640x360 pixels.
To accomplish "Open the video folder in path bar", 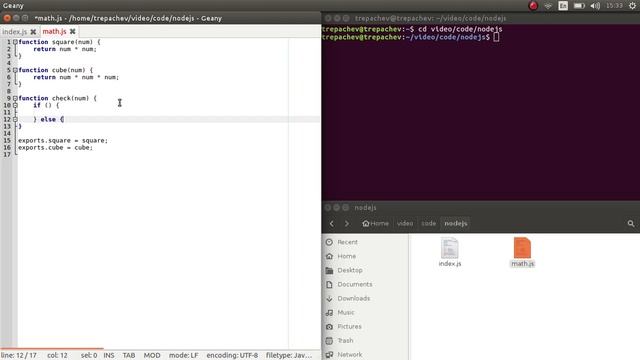I will (x=405, y=223).
